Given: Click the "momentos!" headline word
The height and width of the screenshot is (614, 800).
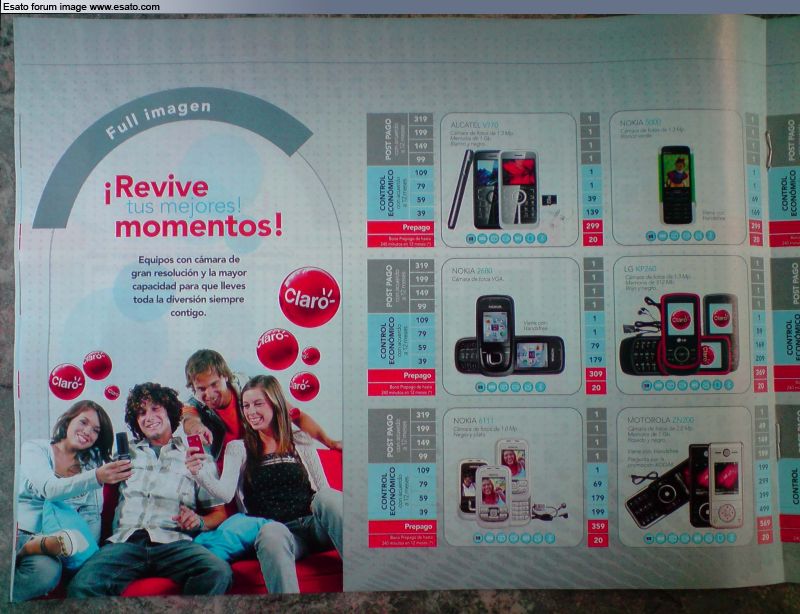Looking at the screenshot, I should click(x=198, y=226).
